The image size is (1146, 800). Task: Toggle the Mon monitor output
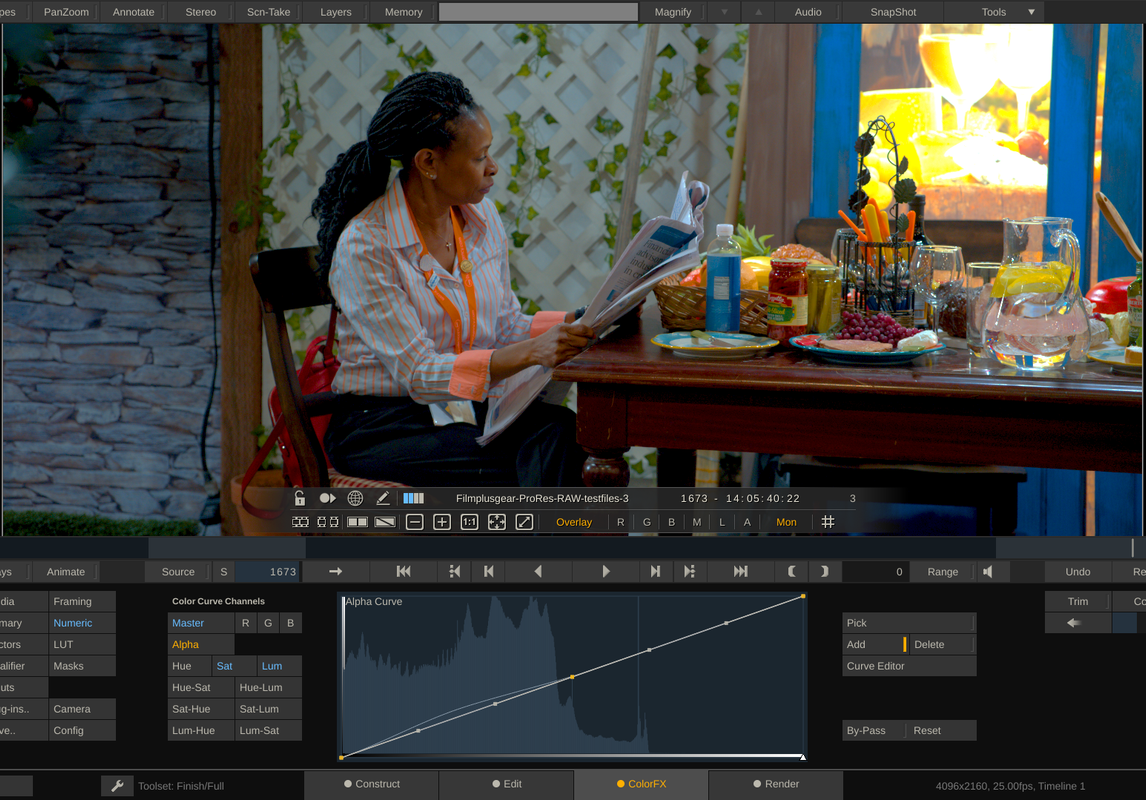[786, 522]
